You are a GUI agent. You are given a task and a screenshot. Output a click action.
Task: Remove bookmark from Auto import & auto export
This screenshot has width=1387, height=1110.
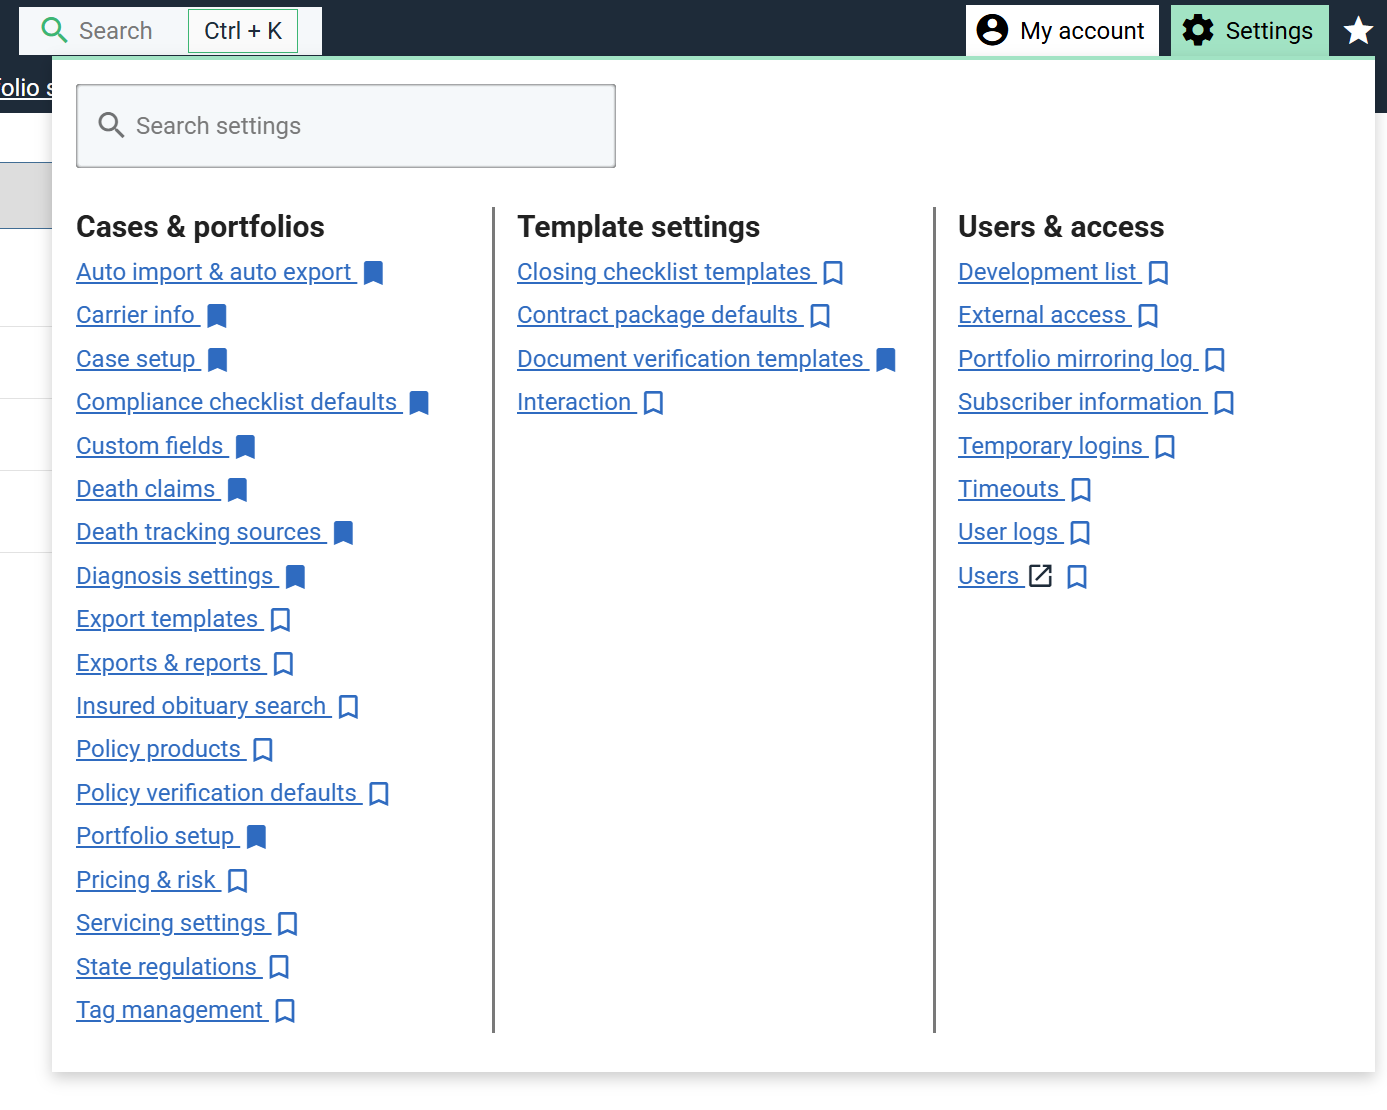(x=373, y=273)
